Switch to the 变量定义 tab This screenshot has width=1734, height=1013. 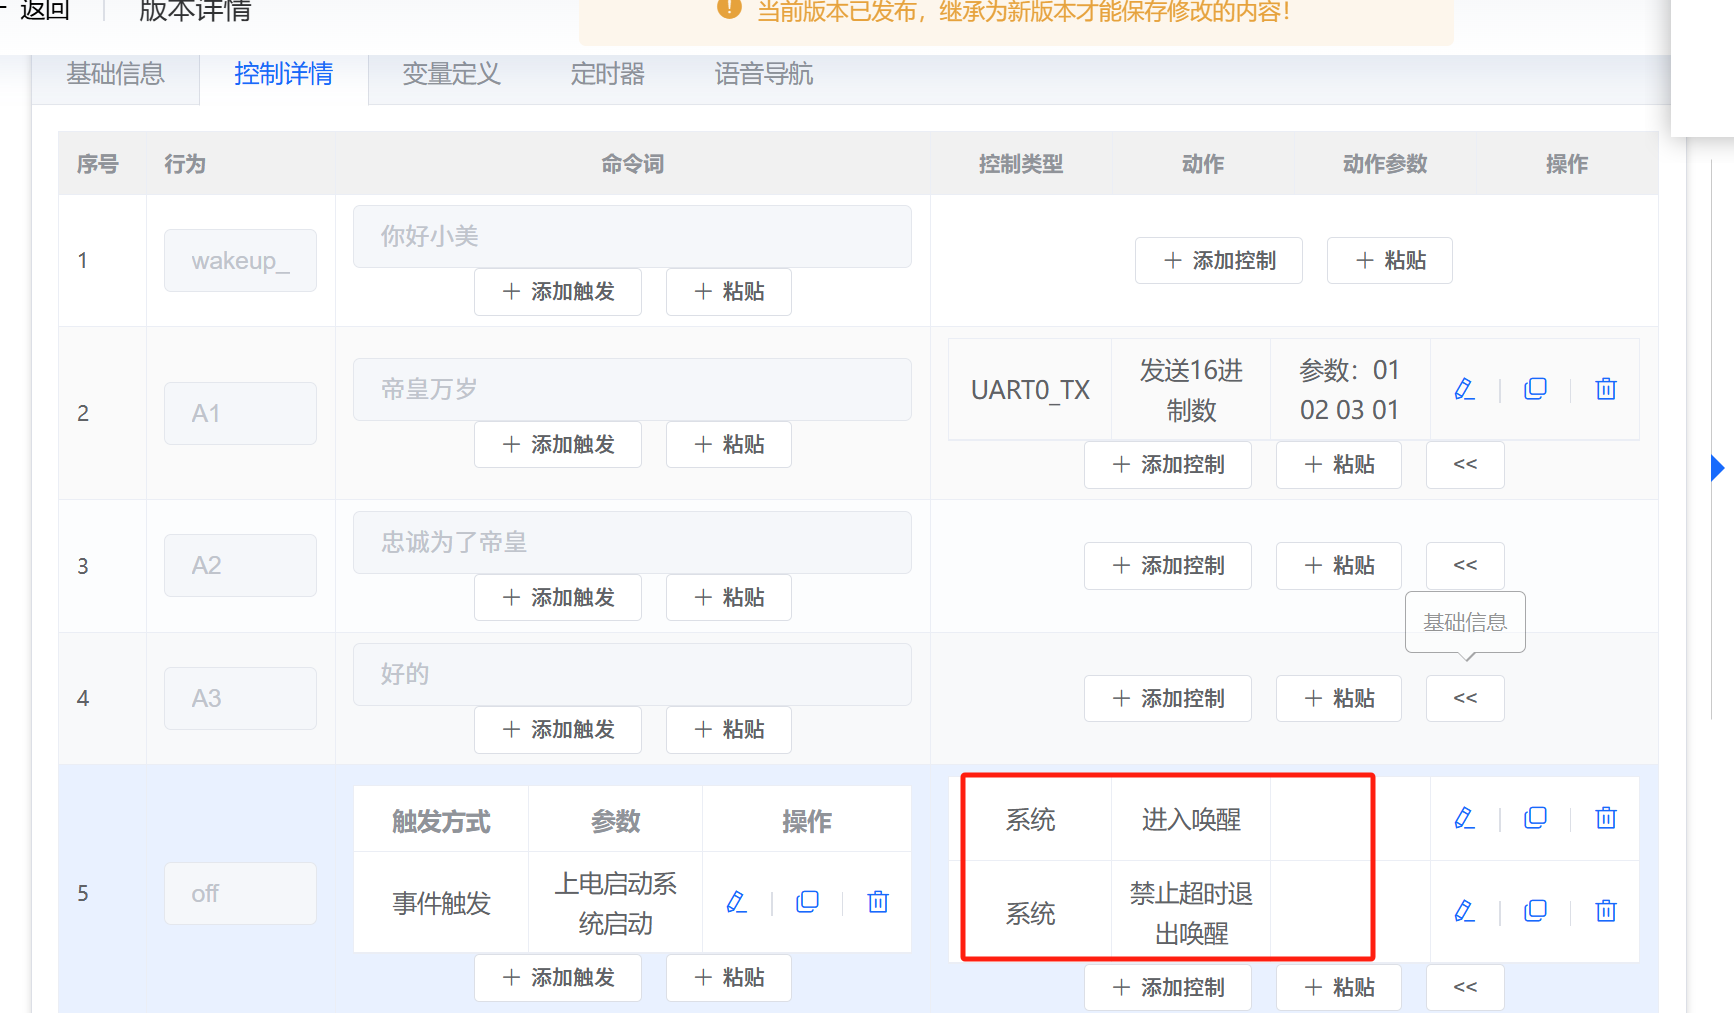pyautogui.click(x=451, y=74)
